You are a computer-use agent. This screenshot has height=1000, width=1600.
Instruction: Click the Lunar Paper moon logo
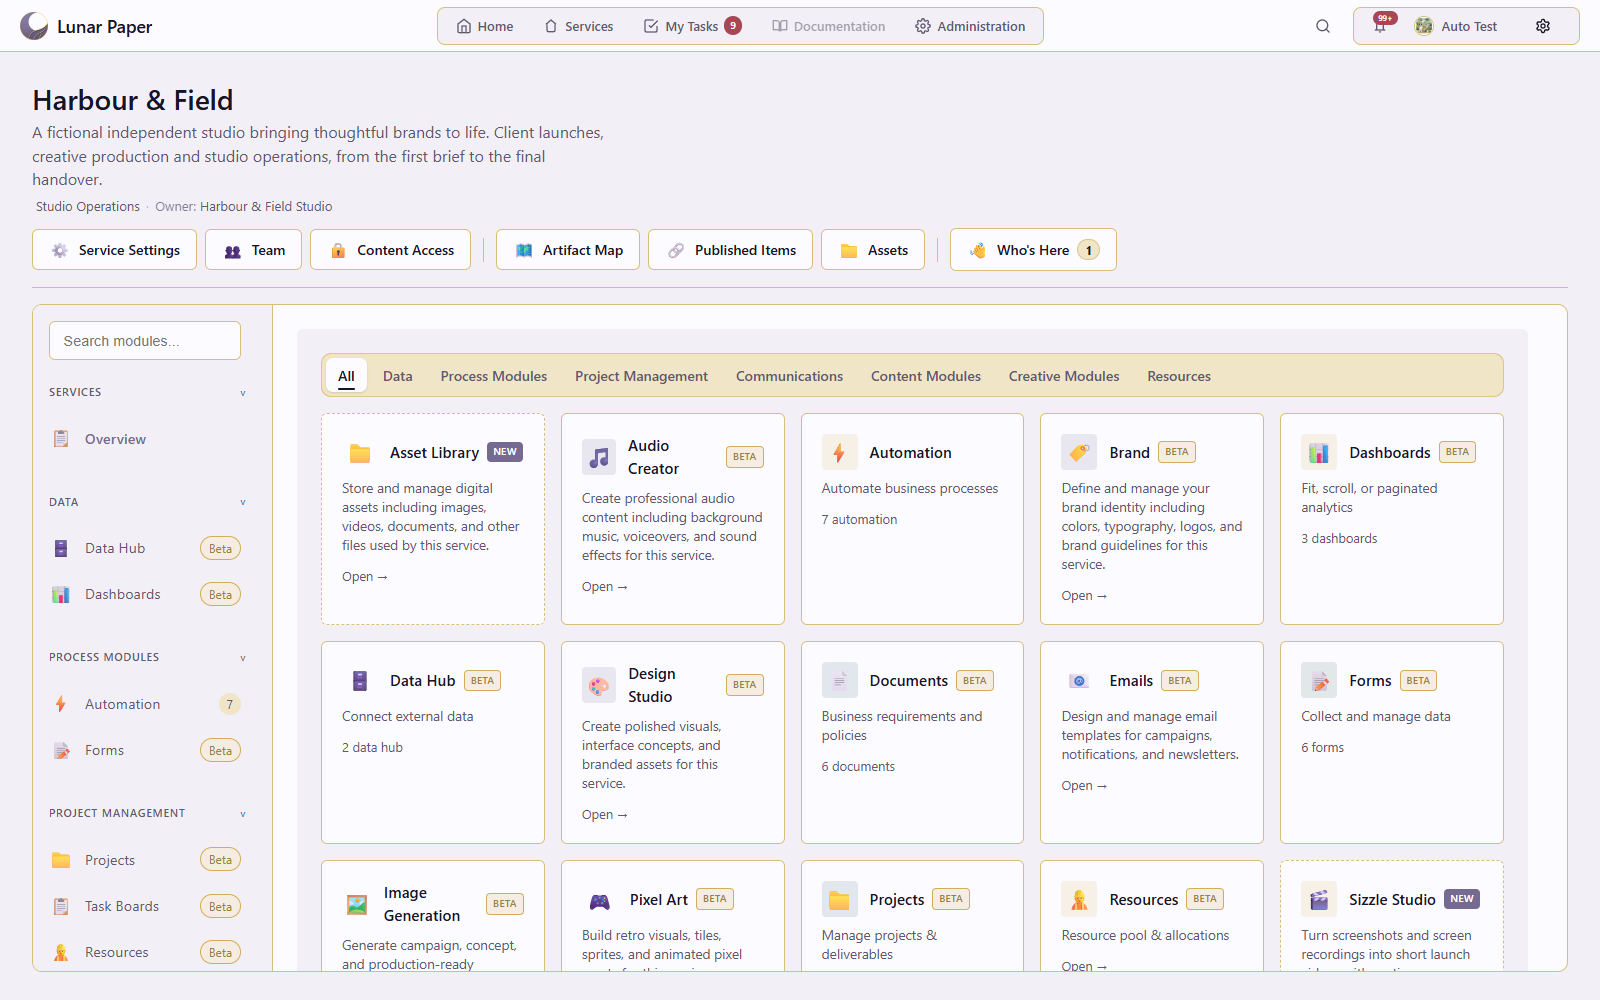click(34, 26)
